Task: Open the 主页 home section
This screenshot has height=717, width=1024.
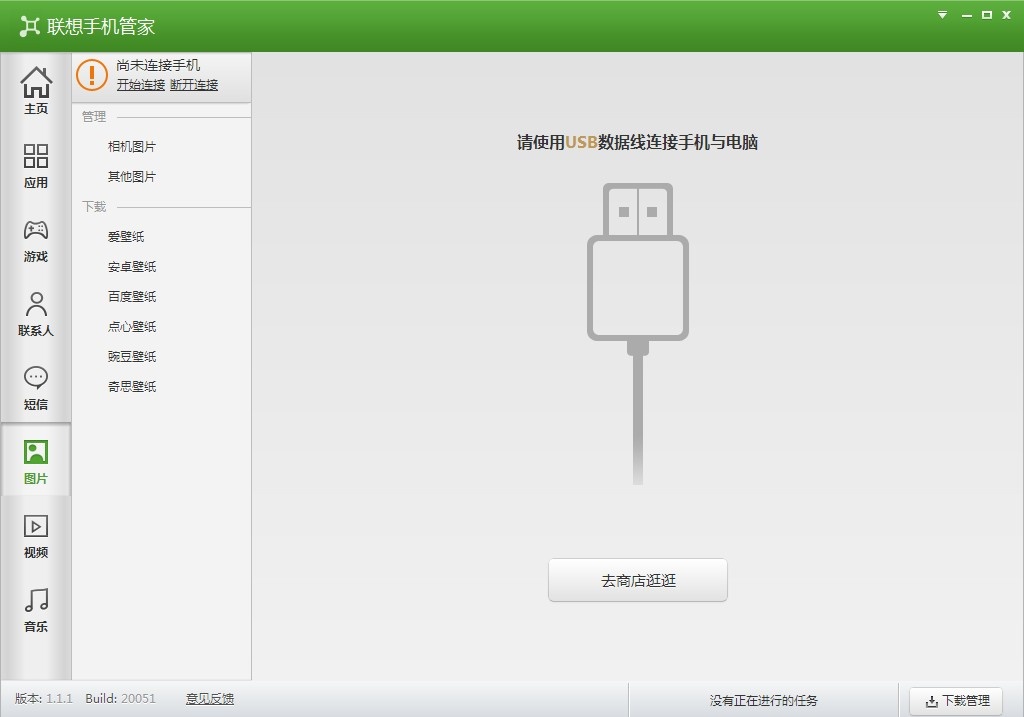Action: coord(36,90)
